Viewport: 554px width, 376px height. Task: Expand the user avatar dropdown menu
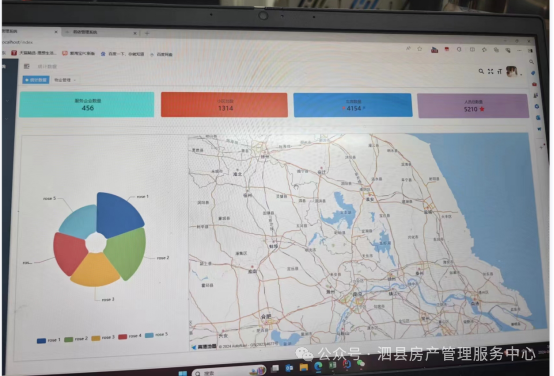pyautogui.click(x=513, y=72)
